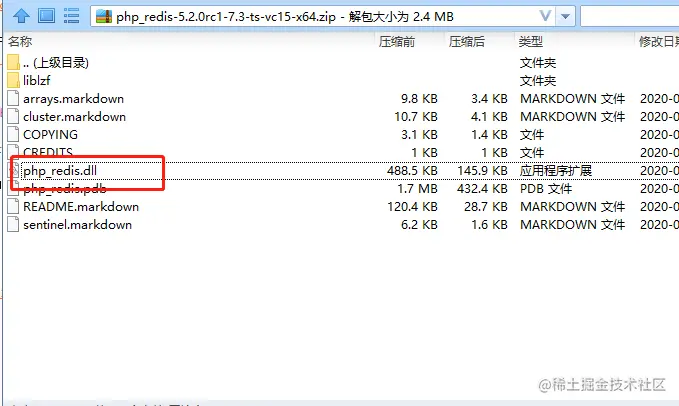The image size is (679, 406).
Task: Click the parent directory folder icon
Action: pyautogui.click(x=13, y=62)
